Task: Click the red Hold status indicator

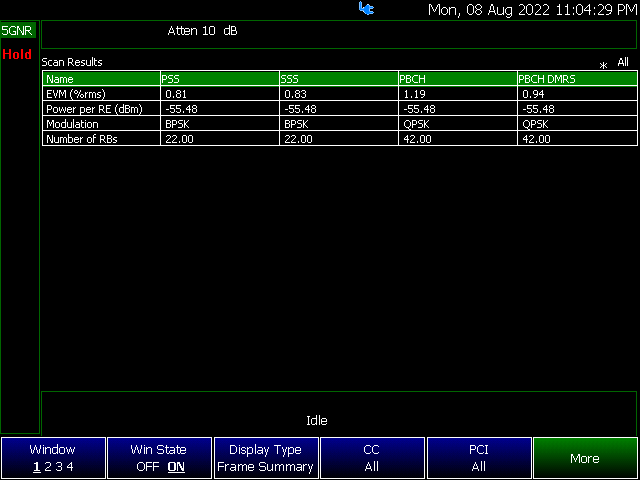Action: pos(17,54)
